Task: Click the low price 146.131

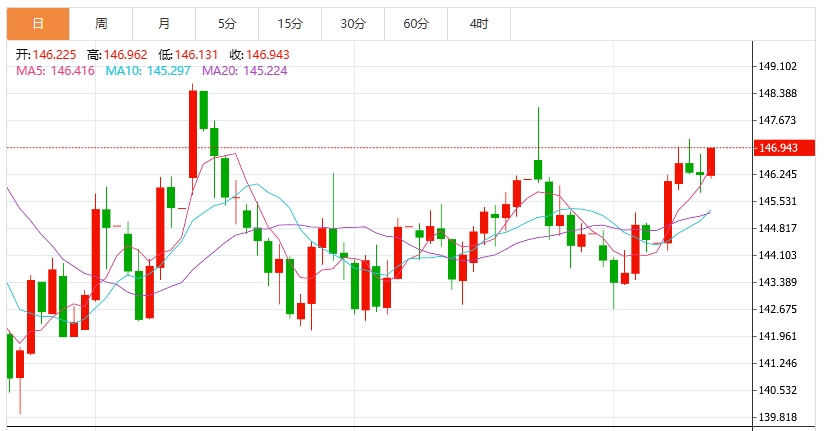Action: tap(196, 55)
